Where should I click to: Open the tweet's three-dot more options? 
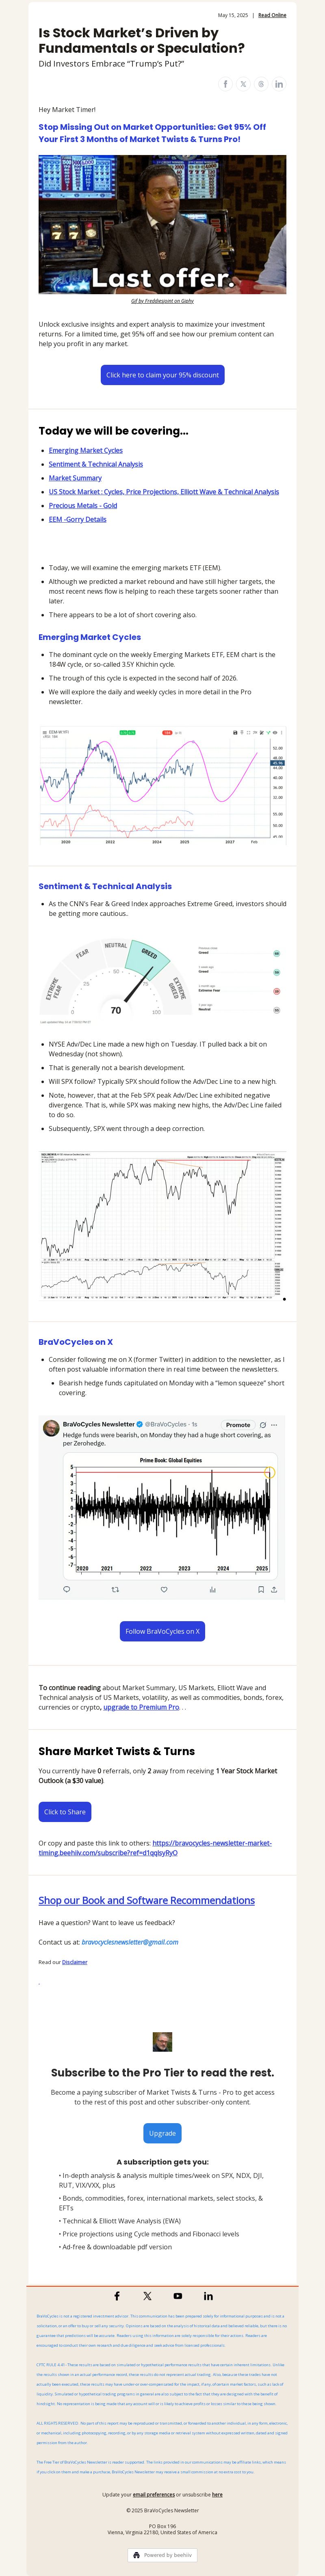[x=274, y=1424]
